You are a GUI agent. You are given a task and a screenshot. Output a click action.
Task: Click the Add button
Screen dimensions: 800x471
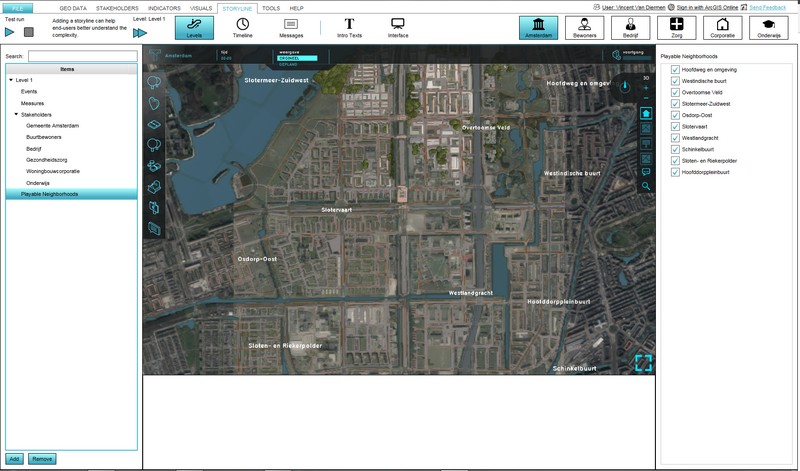[14, 459]
